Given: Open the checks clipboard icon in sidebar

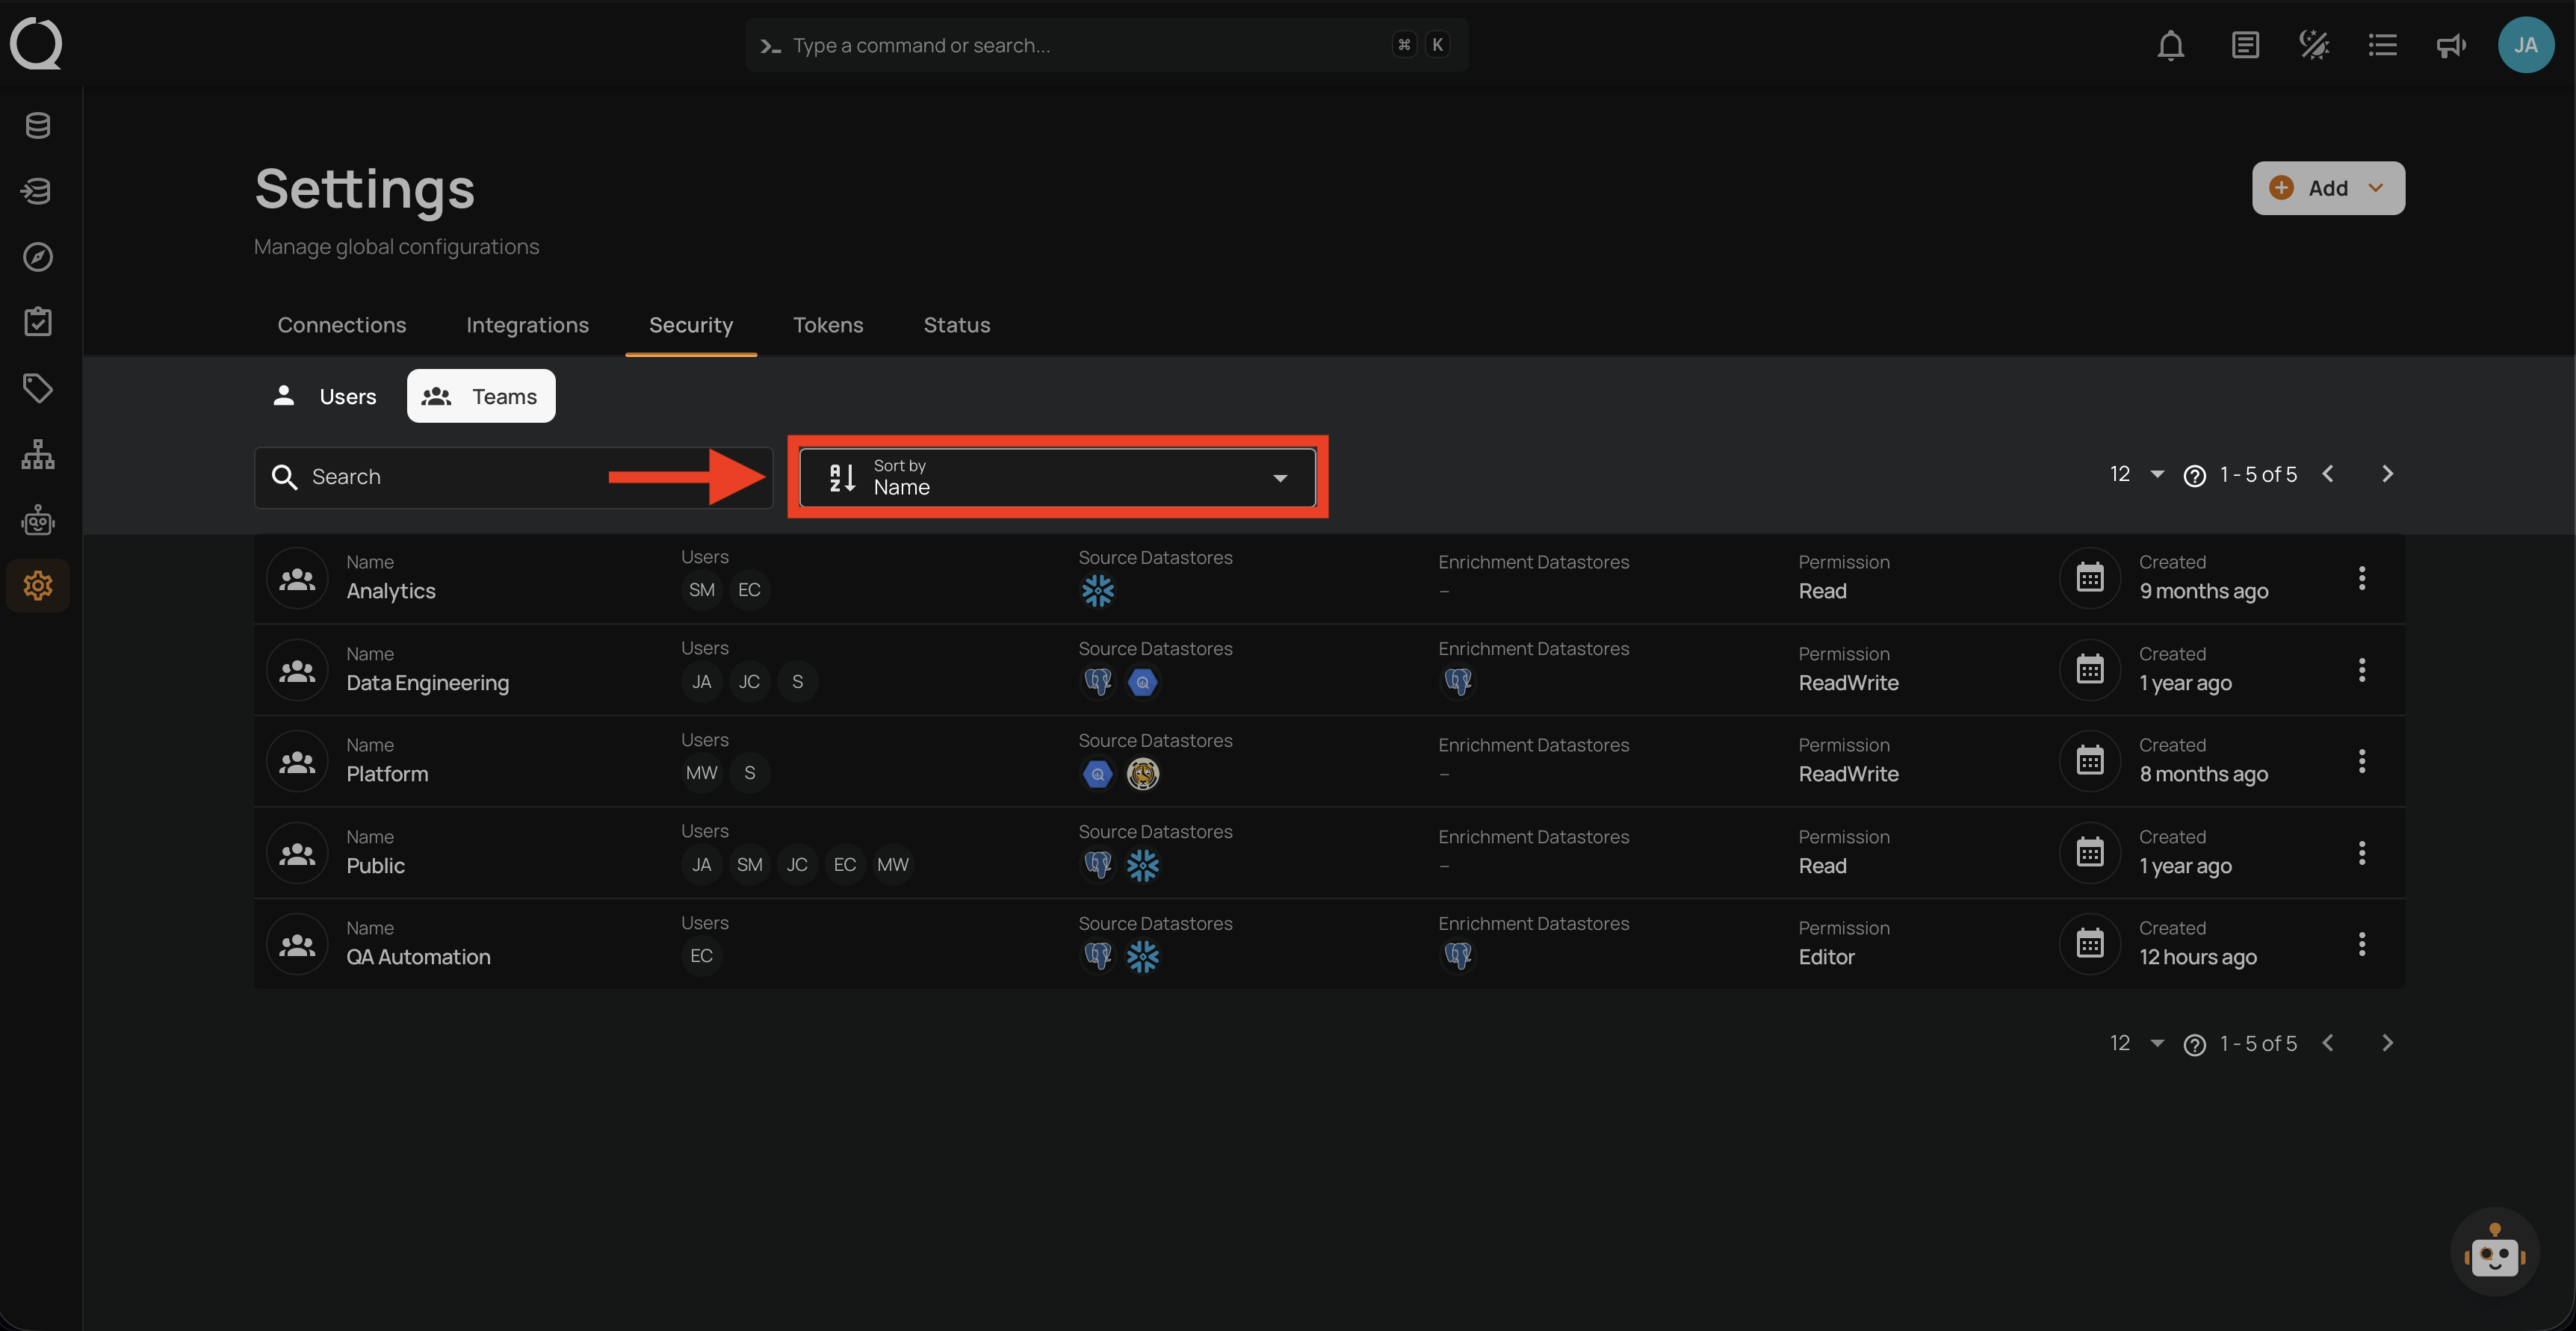Looking at the screenshot, I should pos(38,322).
